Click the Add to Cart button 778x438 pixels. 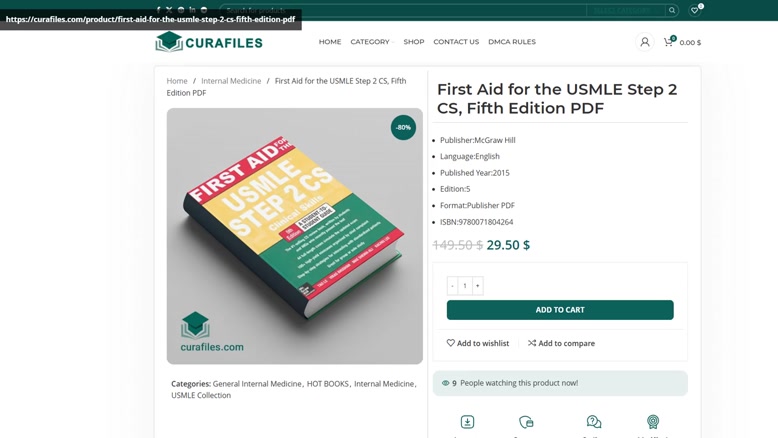560,310
